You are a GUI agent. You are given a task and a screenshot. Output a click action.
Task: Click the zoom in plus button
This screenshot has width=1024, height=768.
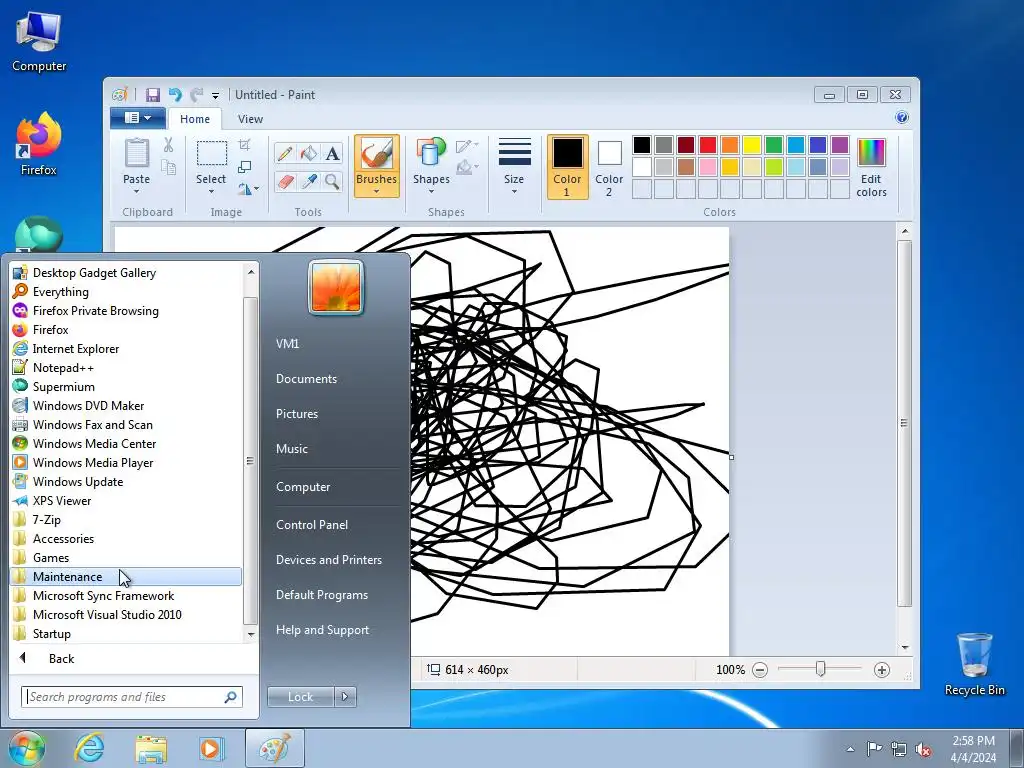(882, 670)
